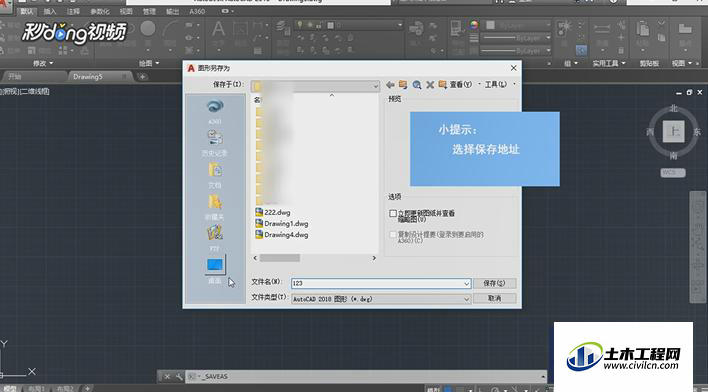The image size is (708, 392).
Task: Open 文档 documents in places sidebar
Action: pyautogui.click(x=215, y=176)
